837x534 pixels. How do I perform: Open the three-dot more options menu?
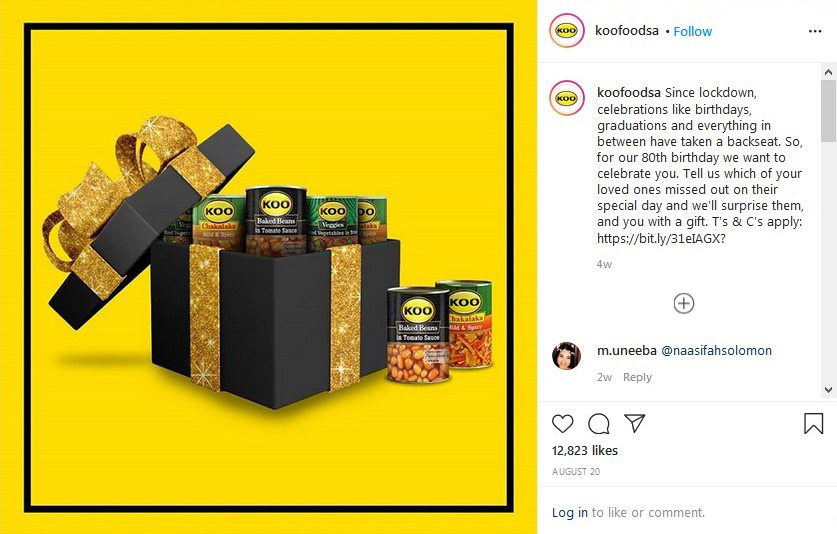(815, 31)
